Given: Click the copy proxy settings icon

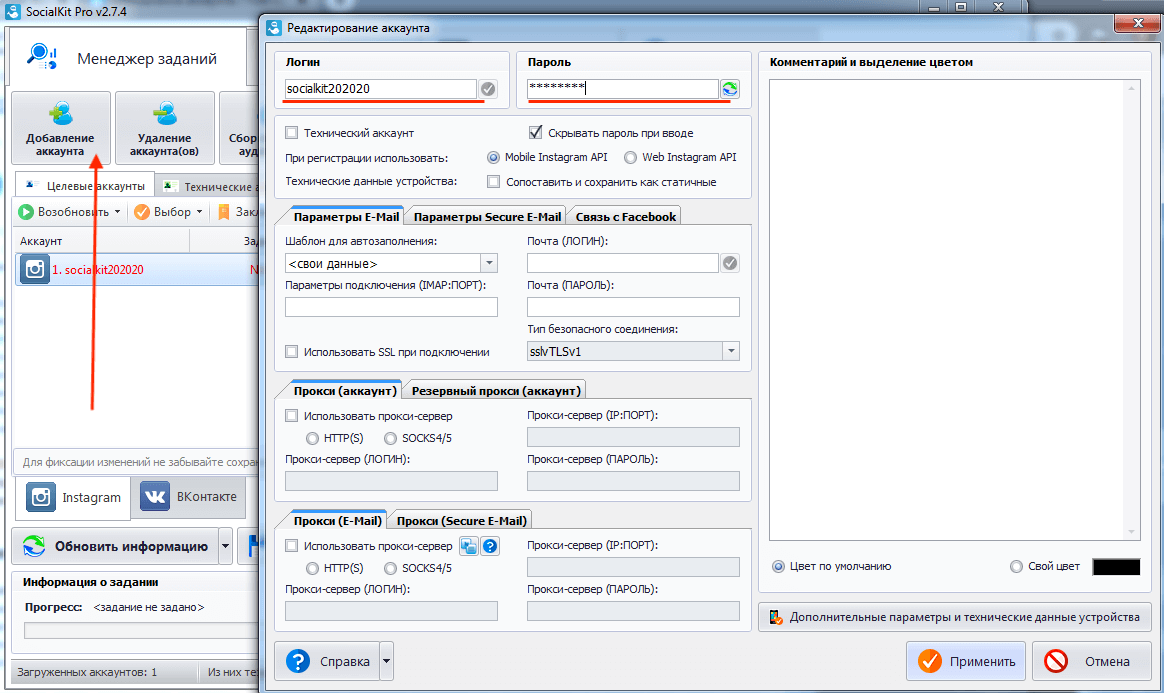Looking at the screenshot, I should 468,547.
